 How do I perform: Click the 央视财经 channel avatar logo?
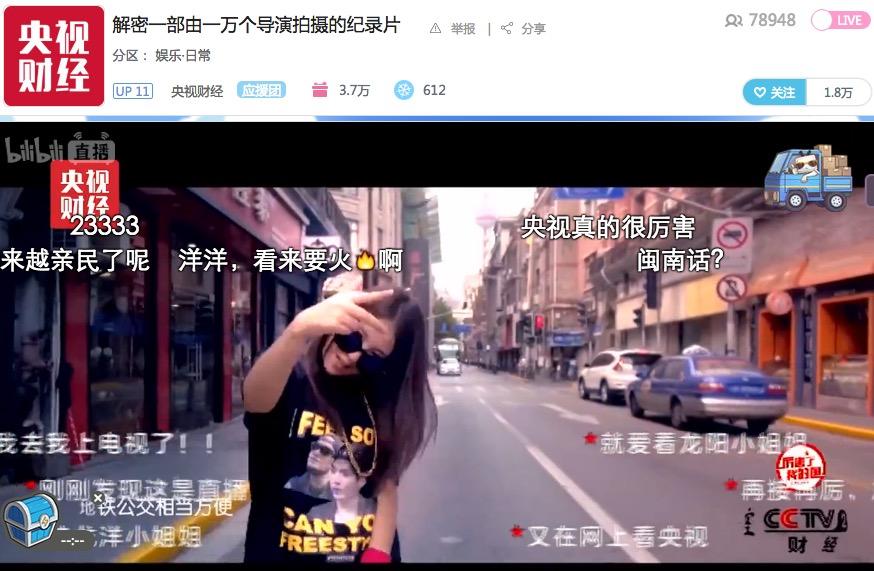54,56
